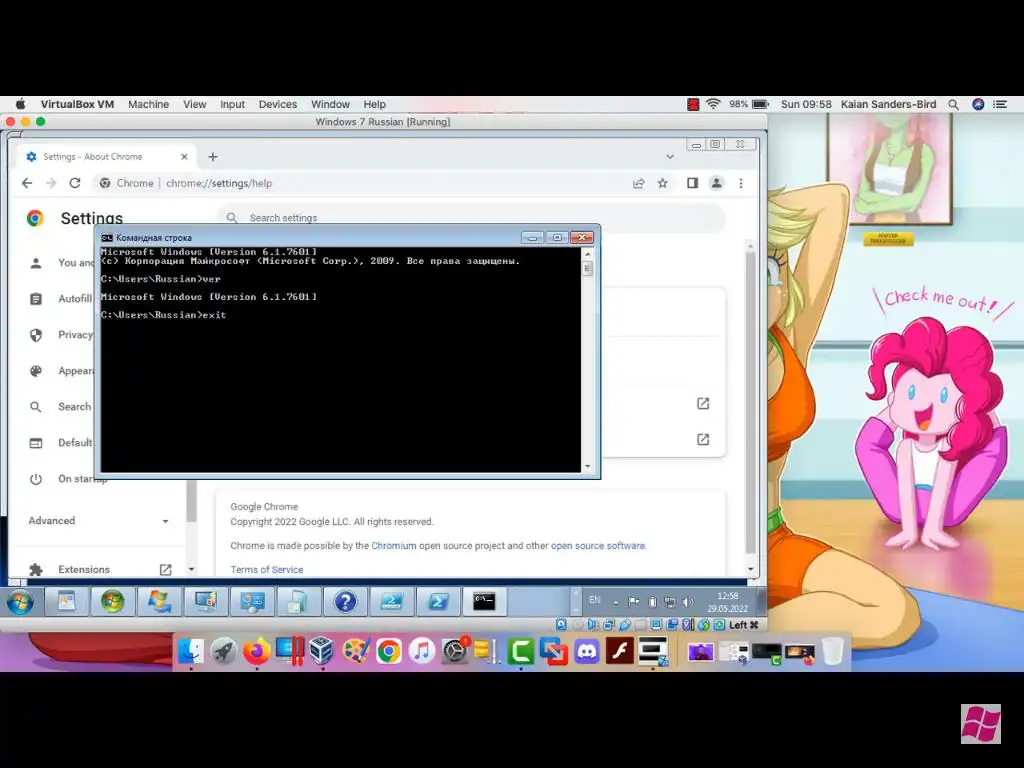Click the Windows tray volume speaker icon
This screenshot has width=1024, height=768.
point(688,602)
